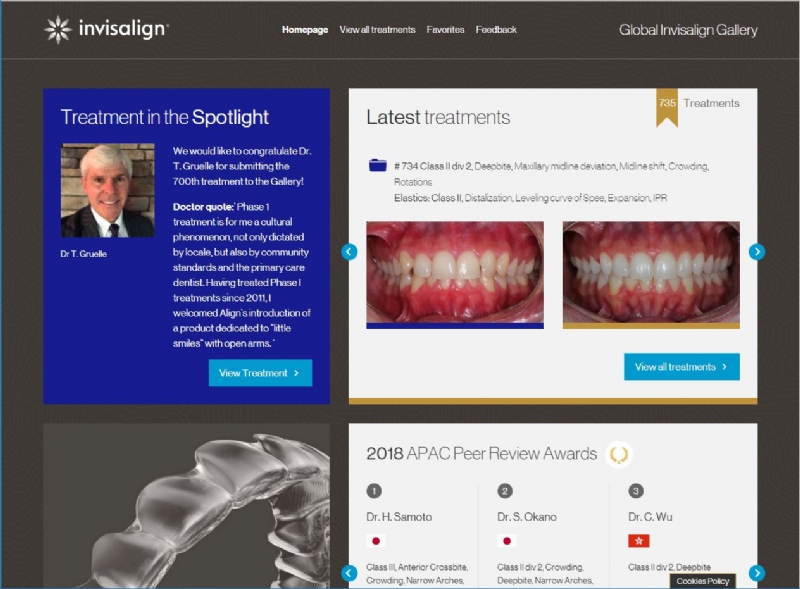The height and width of the screenshot is (589, 800).
Task: Click the gold laurel award icon
Action: tap(619, 454)
